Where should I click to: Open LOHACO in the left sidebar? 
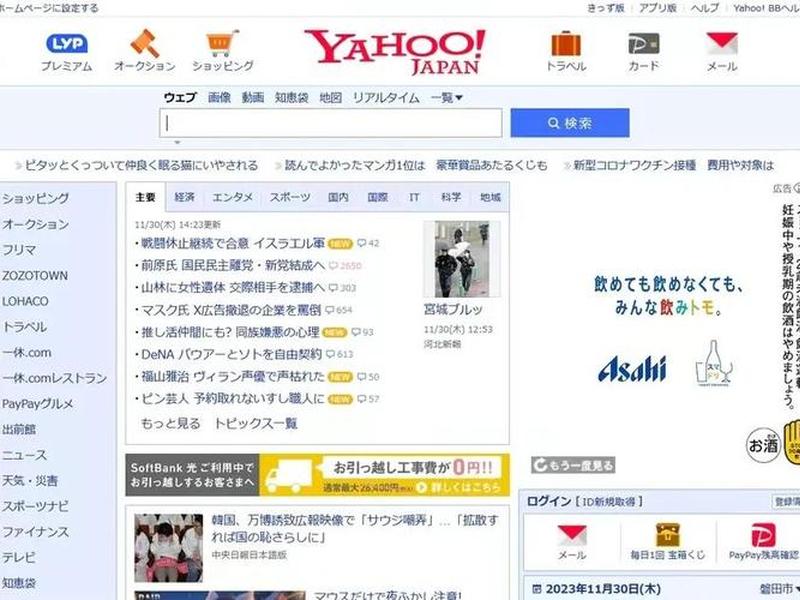click(26, 301)
